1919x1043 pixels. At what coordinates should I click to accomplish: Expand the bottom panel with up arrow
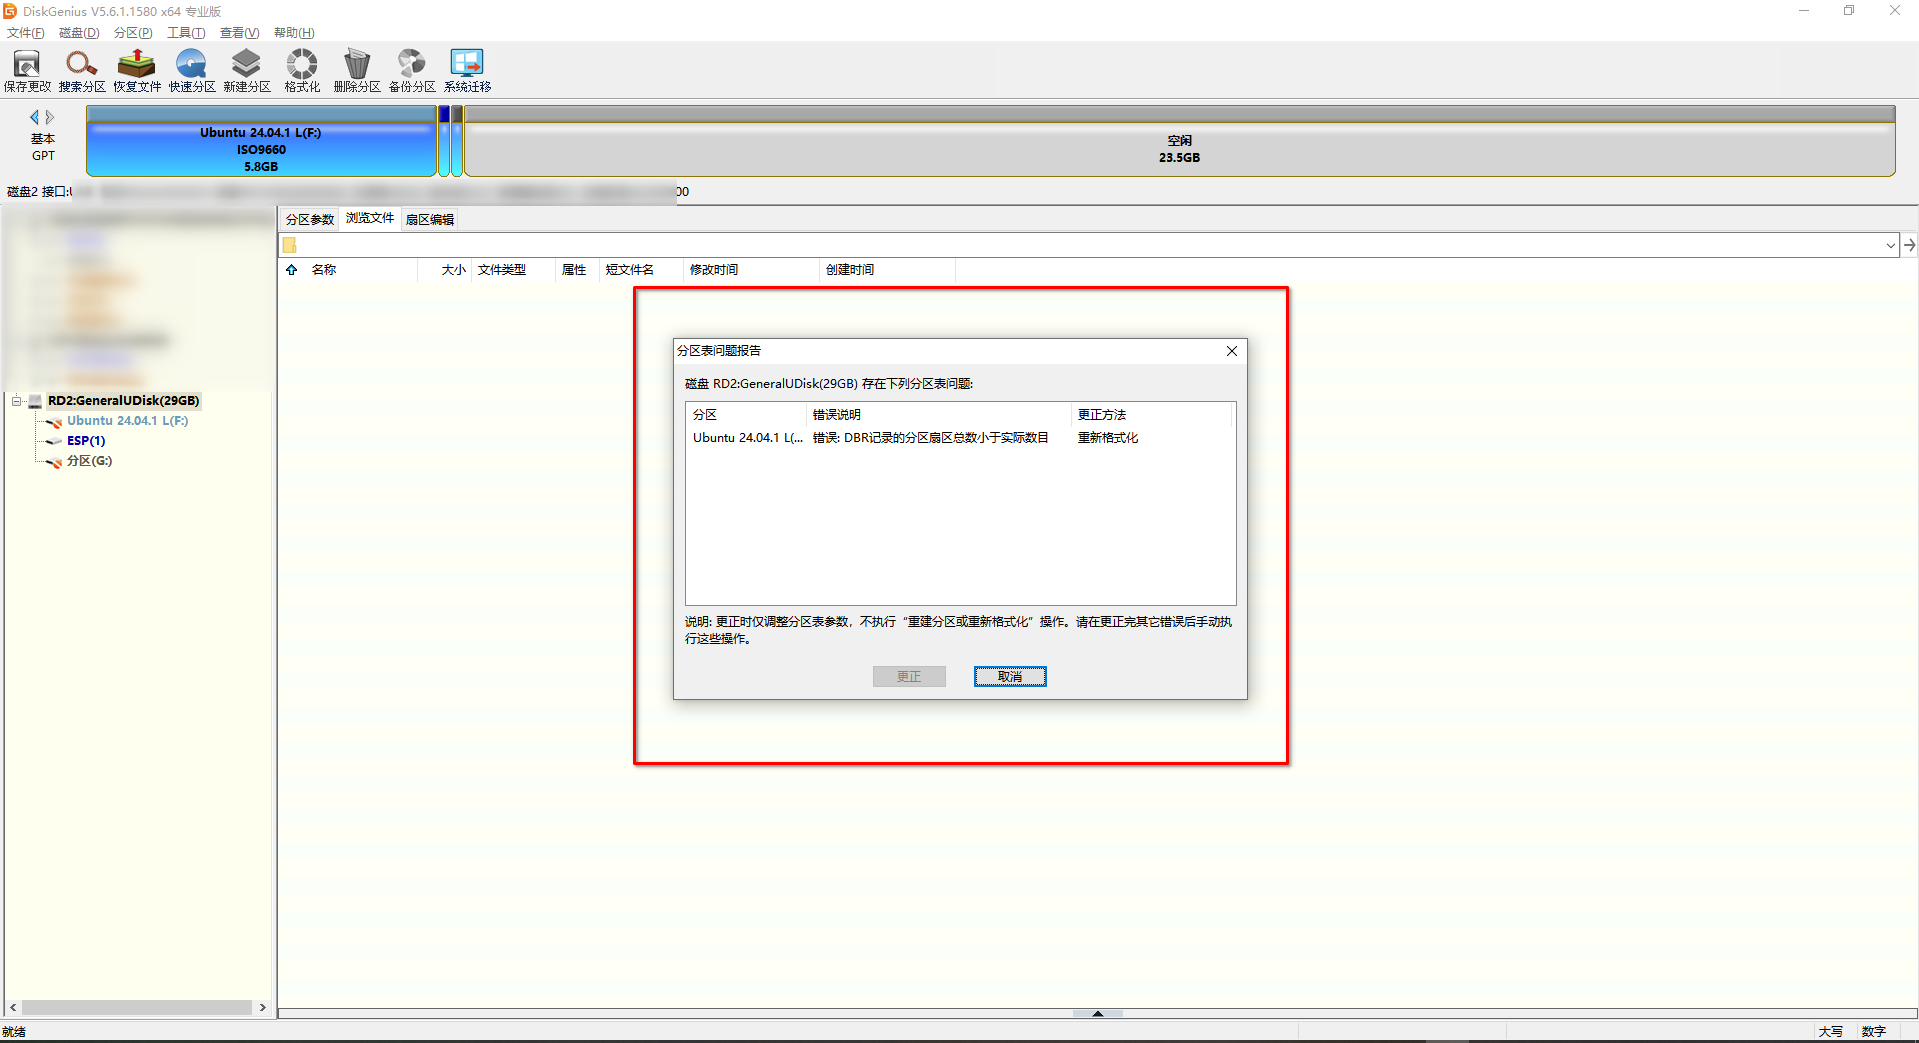1098,1013
